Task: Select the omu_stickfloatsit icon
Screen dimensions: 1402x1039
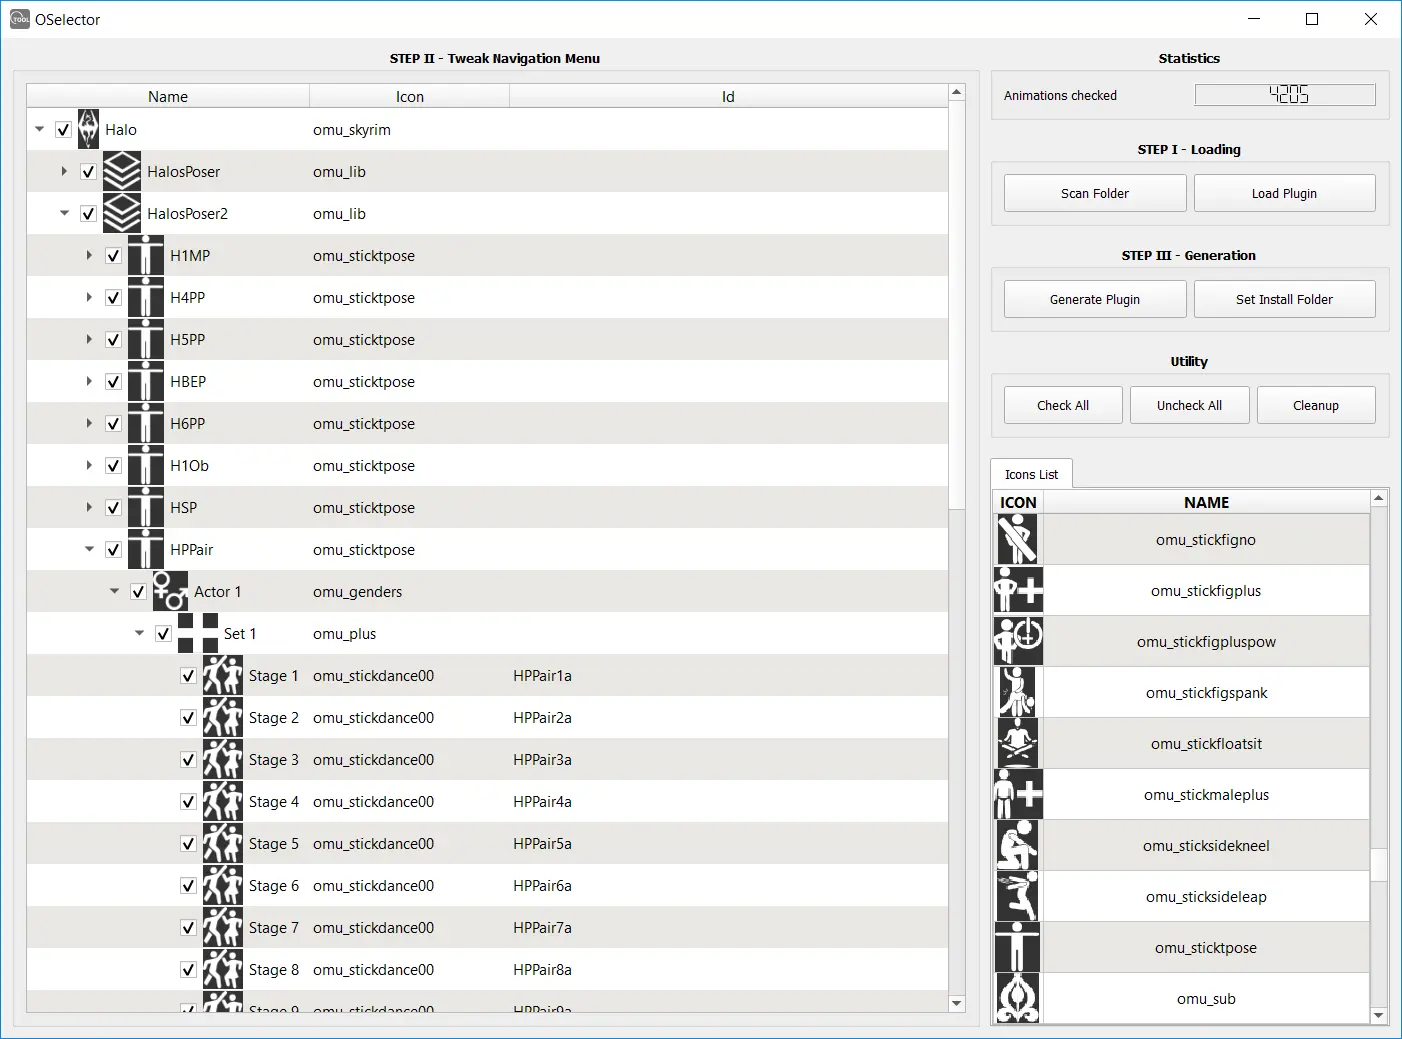Action: tap(1018, 744)
